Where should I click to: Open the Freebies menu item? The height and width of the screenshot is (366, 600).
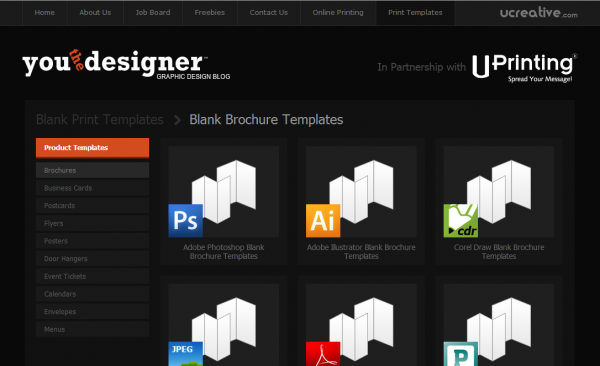pos(210,13)
